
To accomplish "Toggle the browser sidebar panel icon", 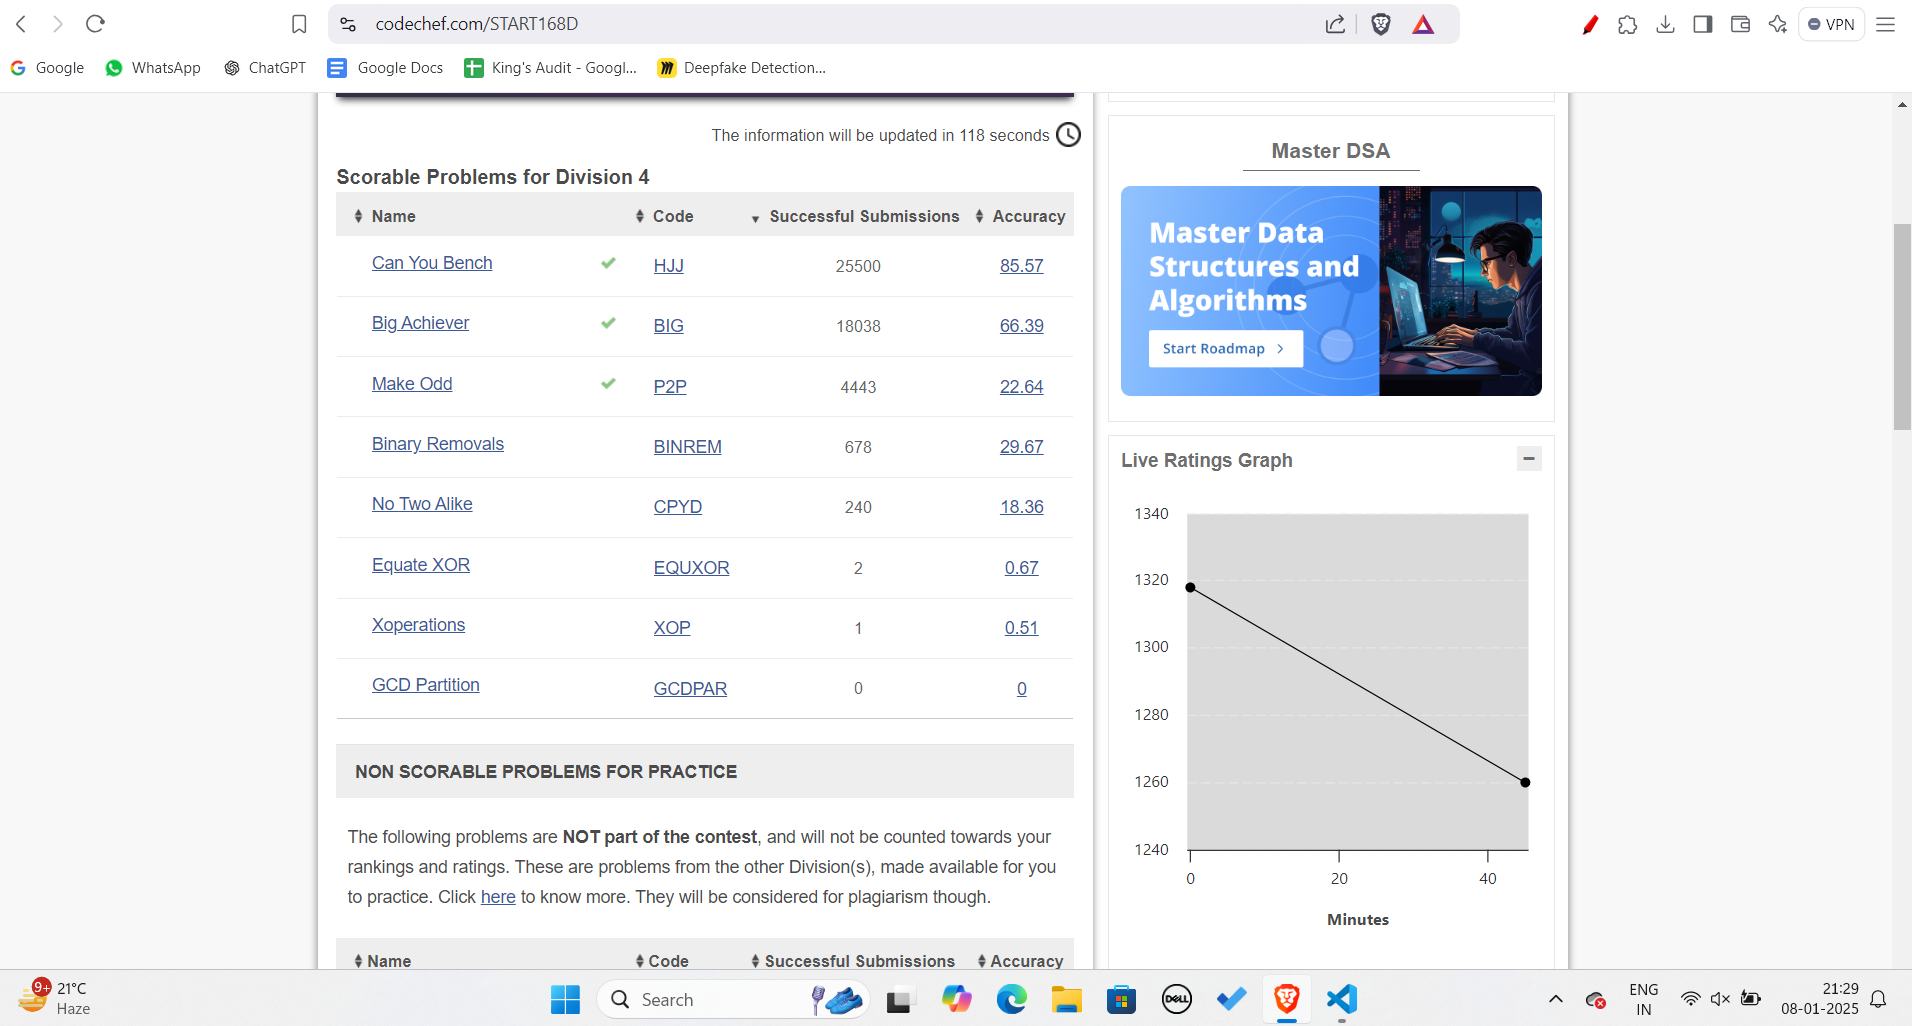I will [x=1702, y=24].
